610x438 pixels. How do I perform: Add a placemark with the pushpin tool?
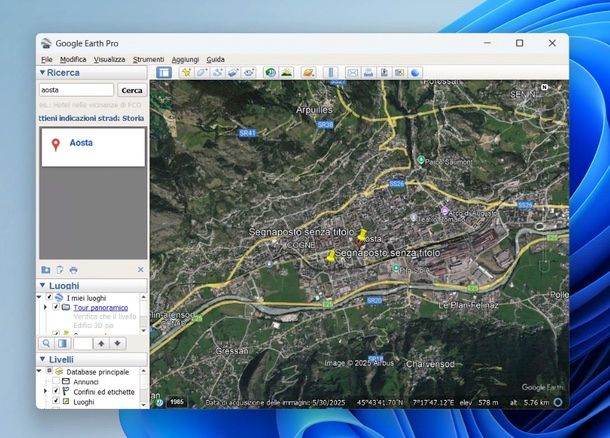pos(186,72)
